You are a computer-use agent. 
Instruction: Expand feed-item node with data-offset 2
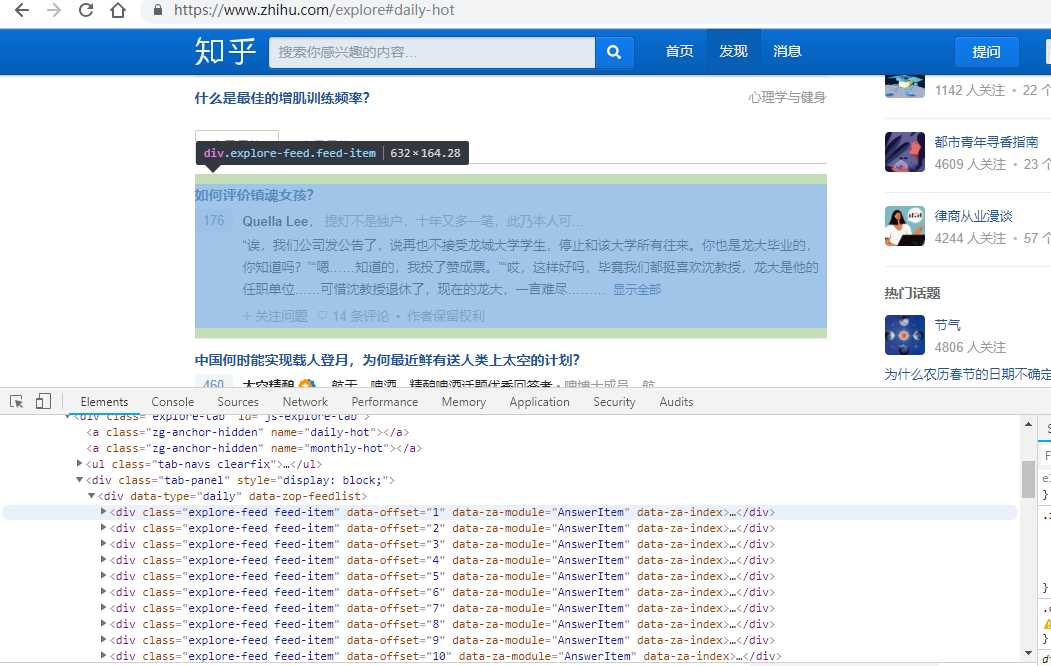[104, 527]
